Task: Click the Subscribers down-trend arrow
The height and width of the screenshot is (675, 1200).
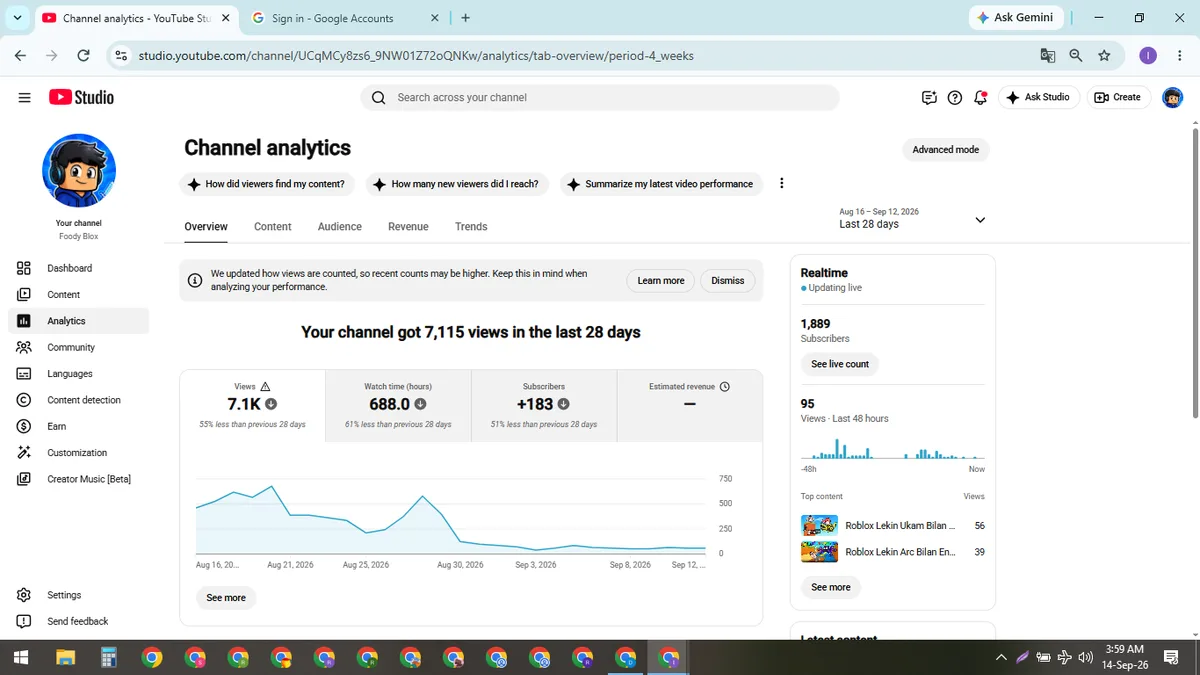Action: 564,404
